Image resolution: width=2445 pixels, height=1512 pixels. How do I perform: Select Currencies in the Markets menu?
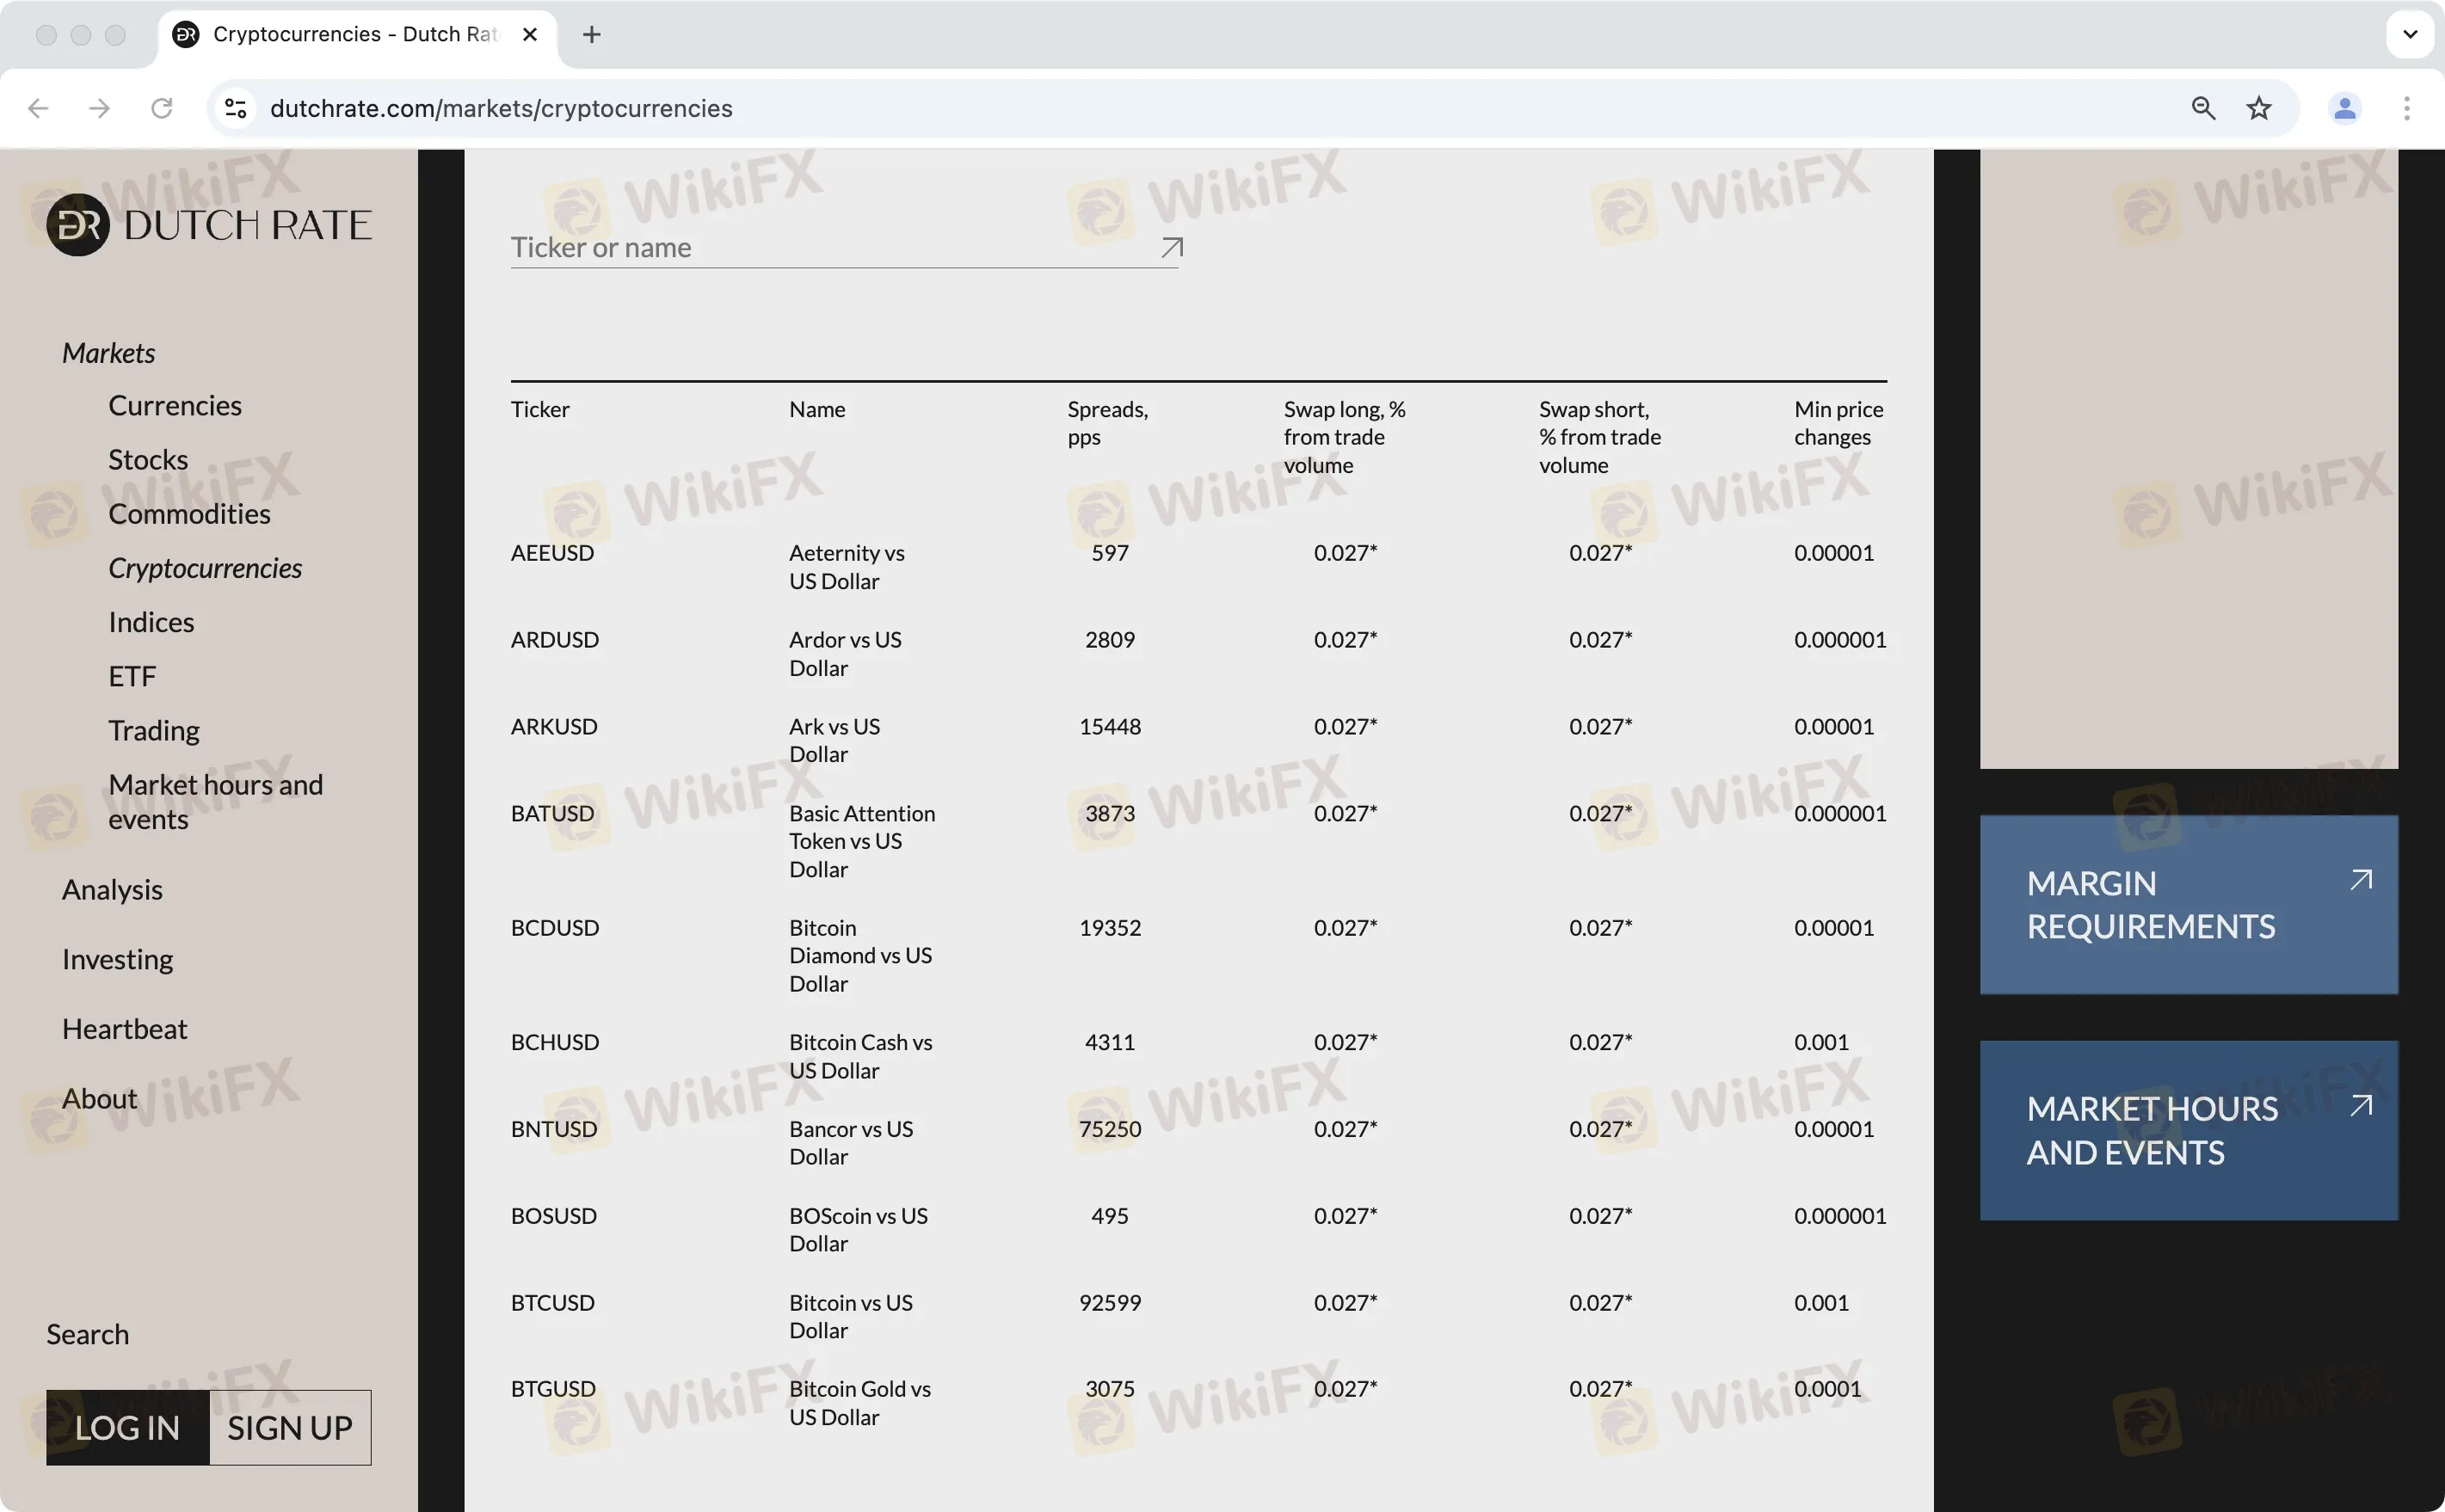pyautogui.click(x=175, y=406)
